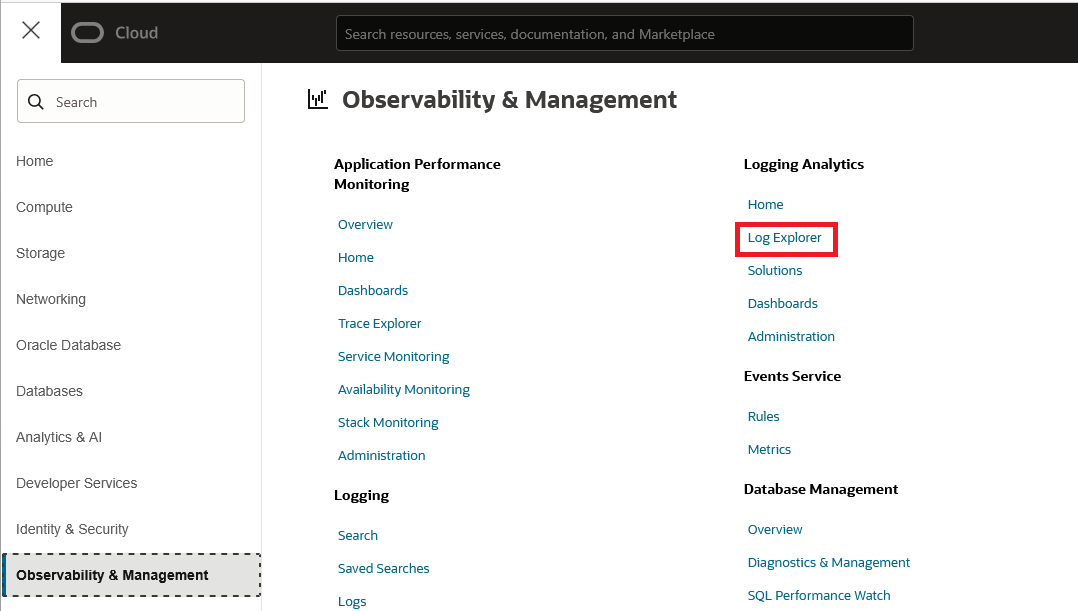Open Search under Logging

(x=358, y=535)
